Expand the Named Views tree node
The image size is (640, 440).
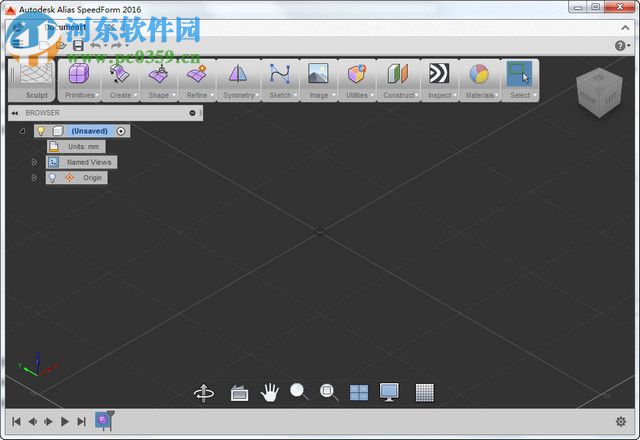pos(34,162)
